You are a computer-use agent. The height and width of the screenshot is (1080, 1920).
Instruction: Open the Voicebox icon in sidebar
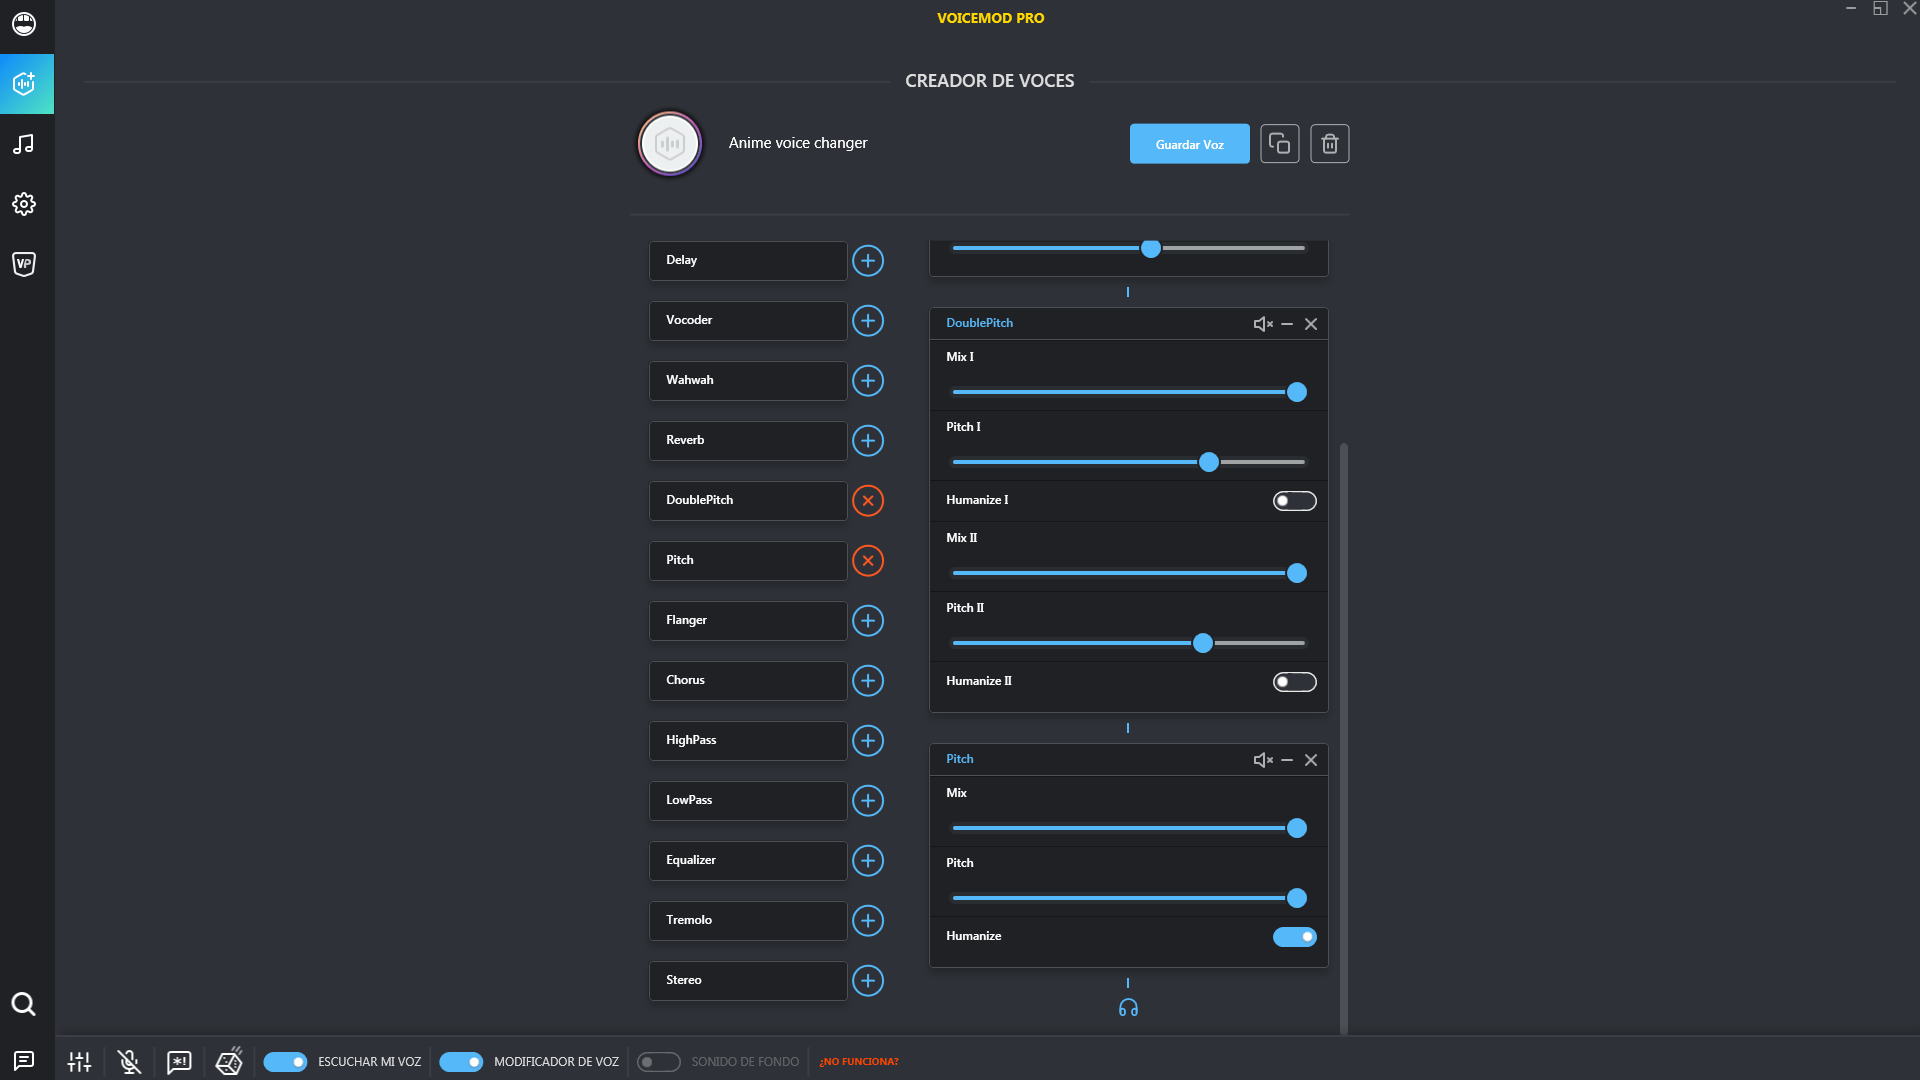tap(24, 24)
